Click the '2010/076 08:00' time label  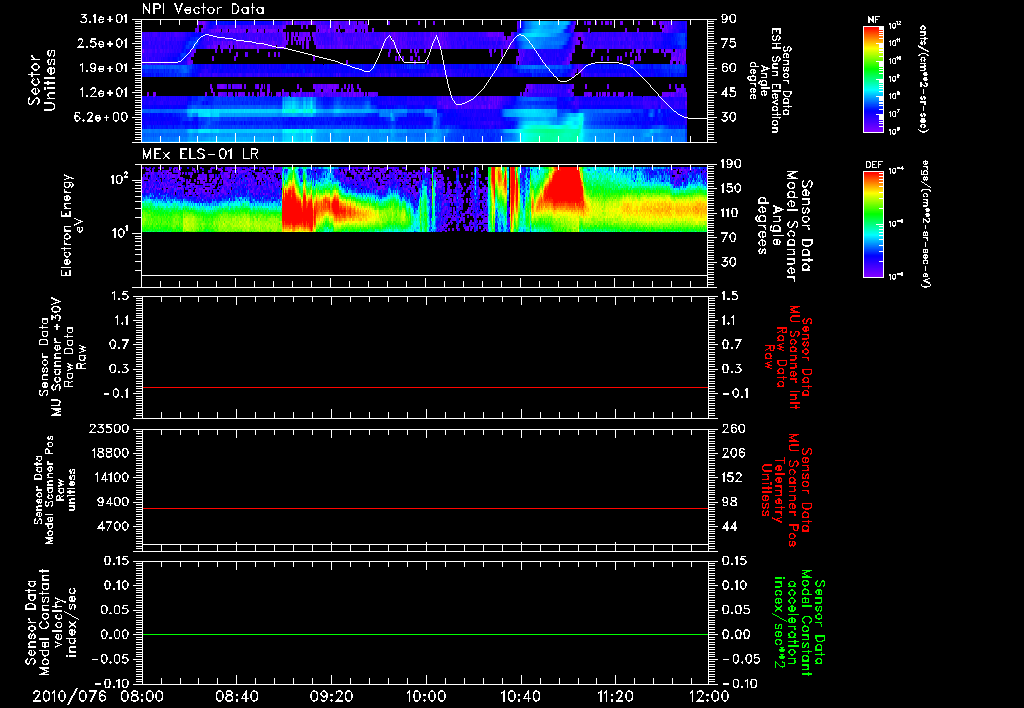tap(98, 696)
